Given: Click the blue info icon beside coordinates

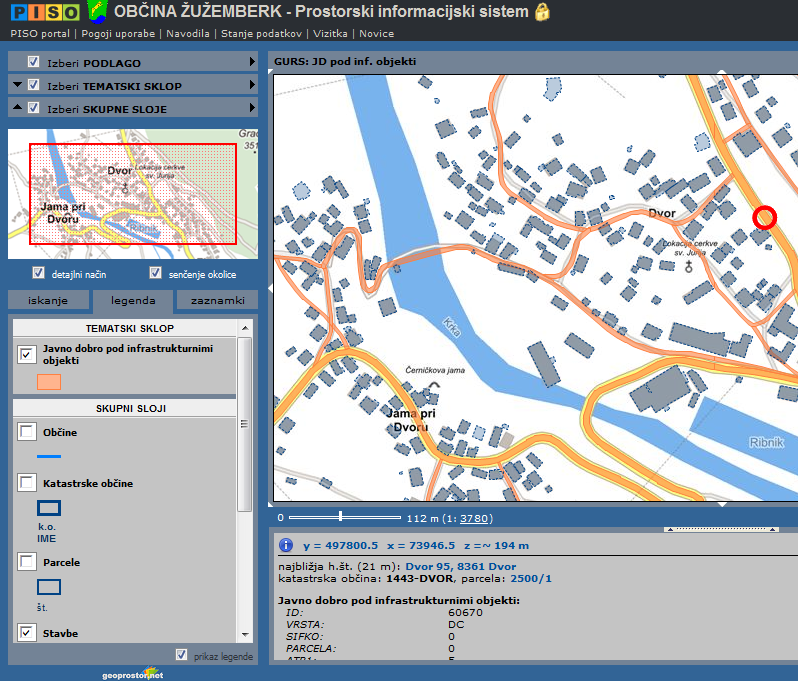Looking at the screenshot, I should (286, 545).
